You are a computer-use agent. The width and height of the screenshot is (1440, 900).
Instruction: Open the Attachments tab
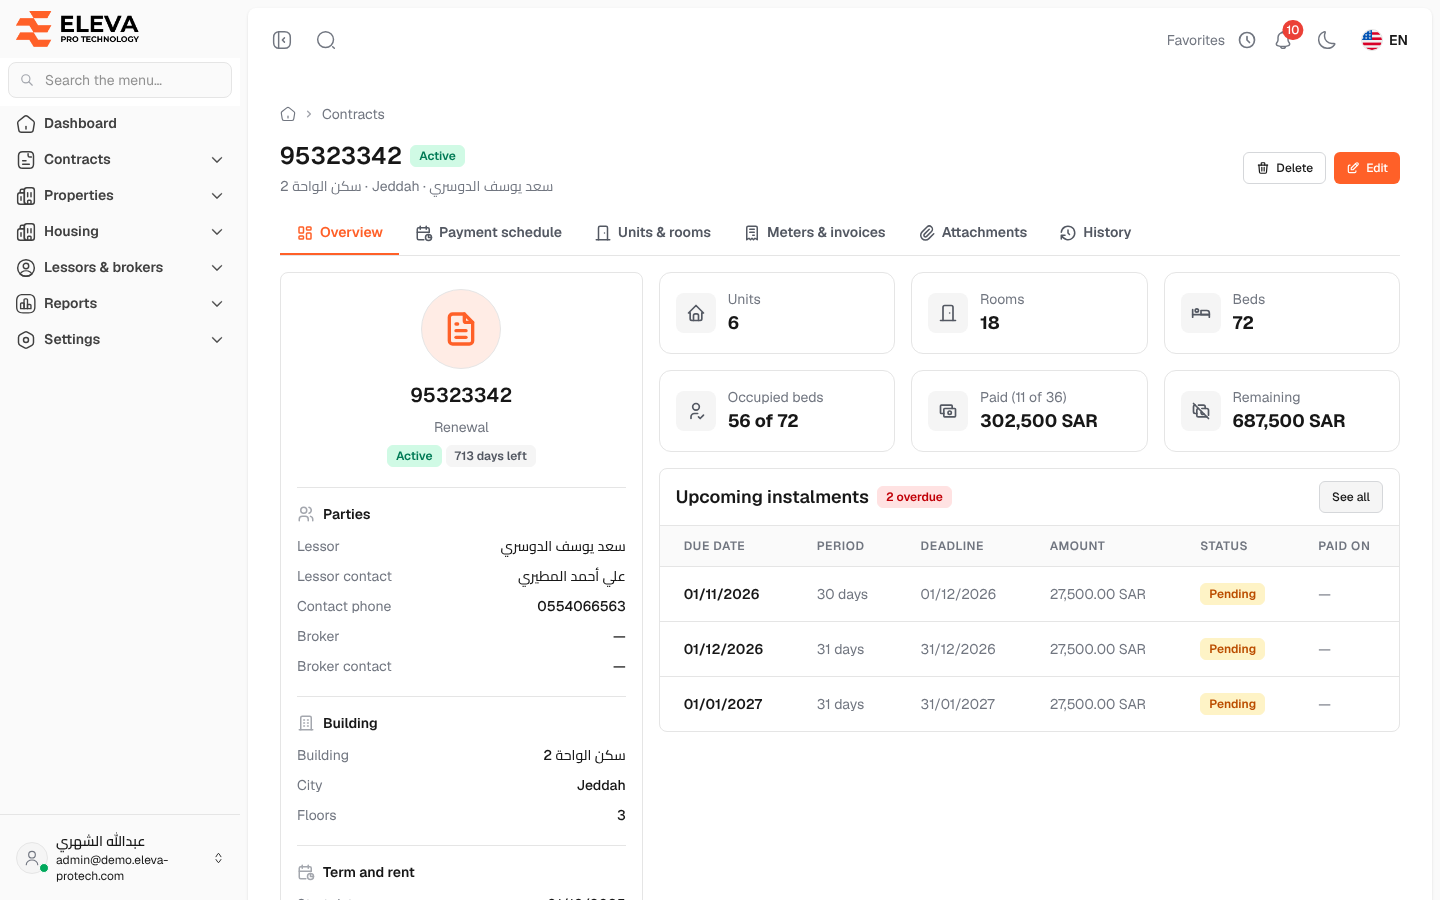(x=973, y=232)
